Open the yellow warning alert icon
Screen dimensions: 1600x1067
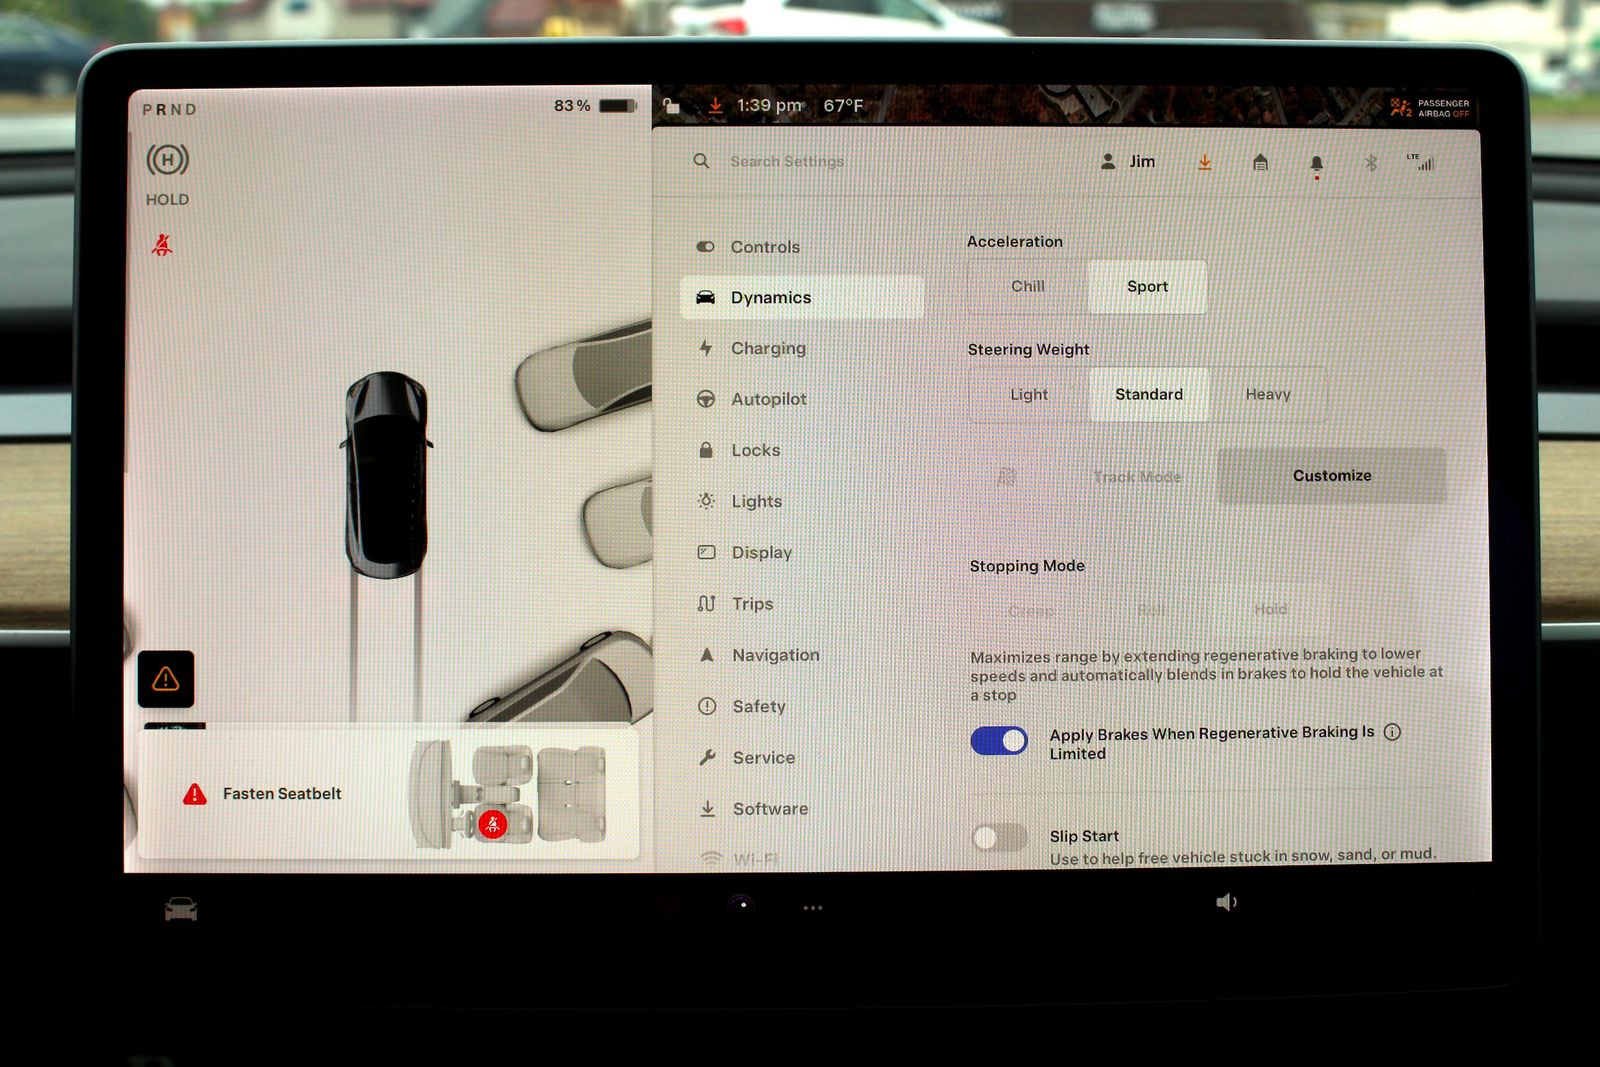coord(166,679)
